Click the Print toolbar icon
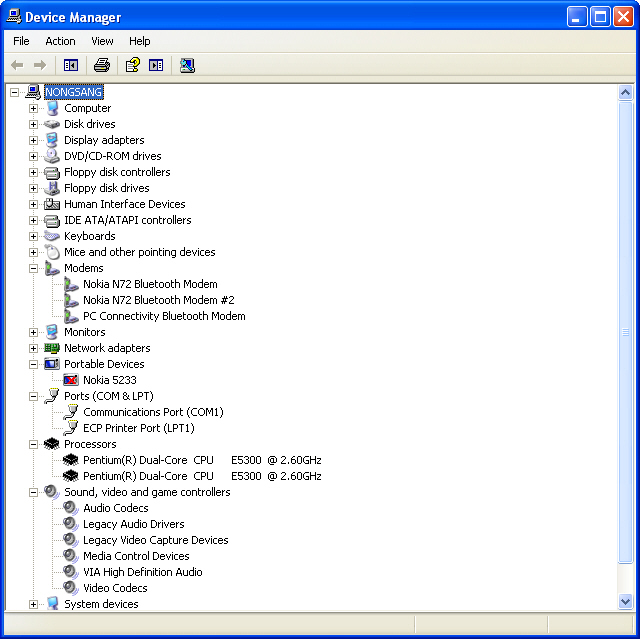Screen dimensions: 640x639 click(102, 65)
